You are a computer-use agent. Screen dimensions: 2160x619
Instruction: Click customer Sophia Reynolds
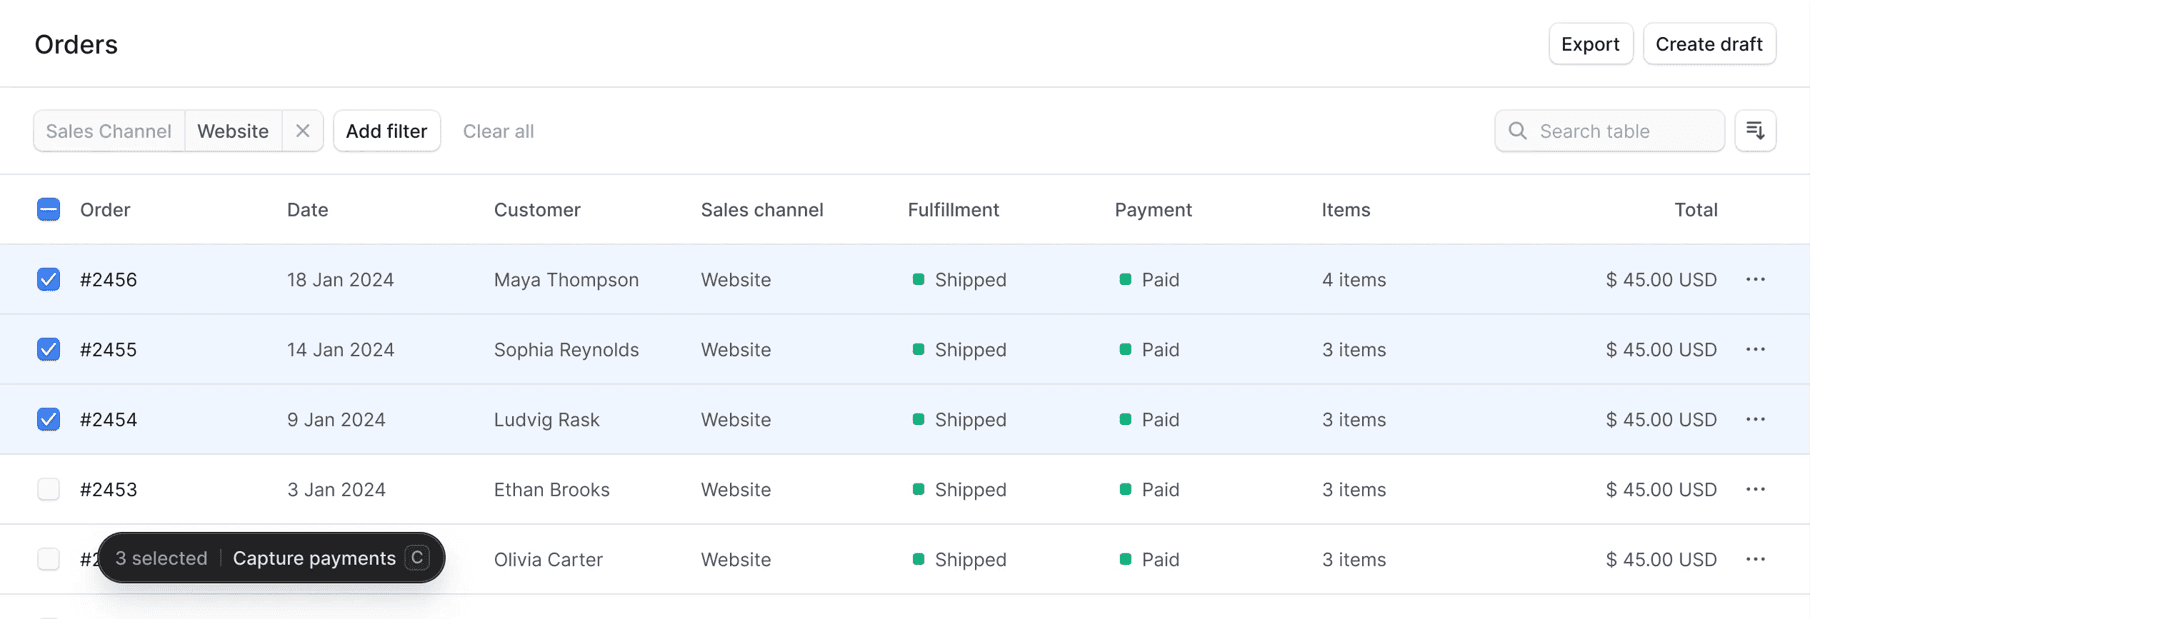(x=566, y=350)
